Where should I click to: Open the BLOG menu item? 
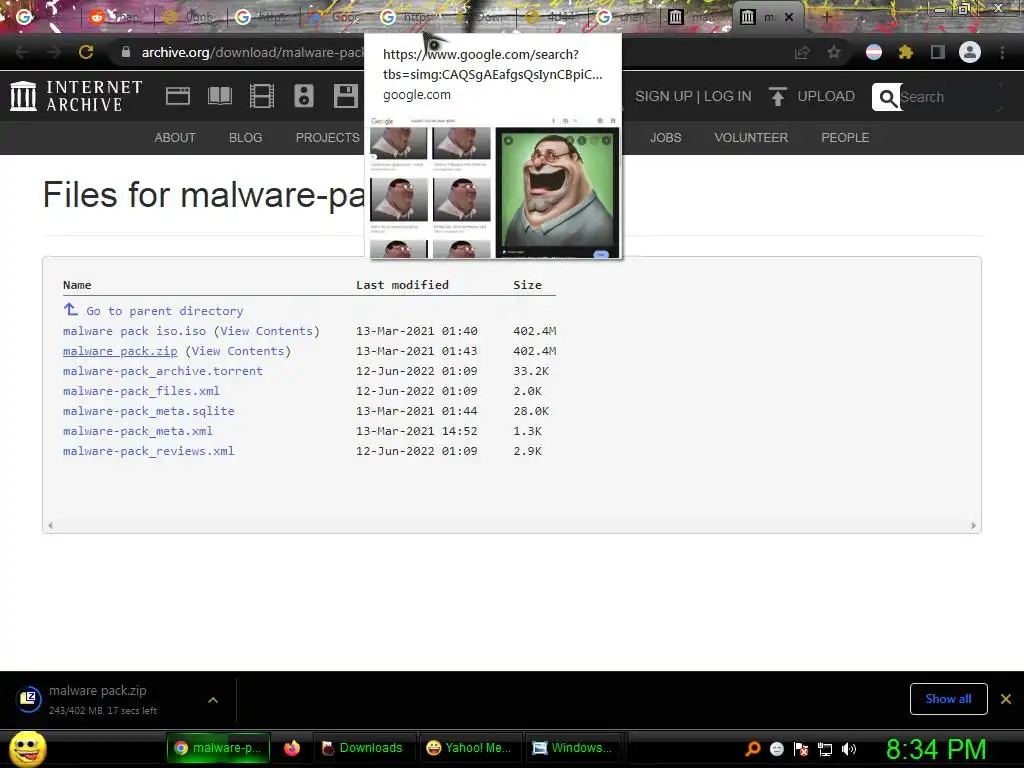point(246,138)
